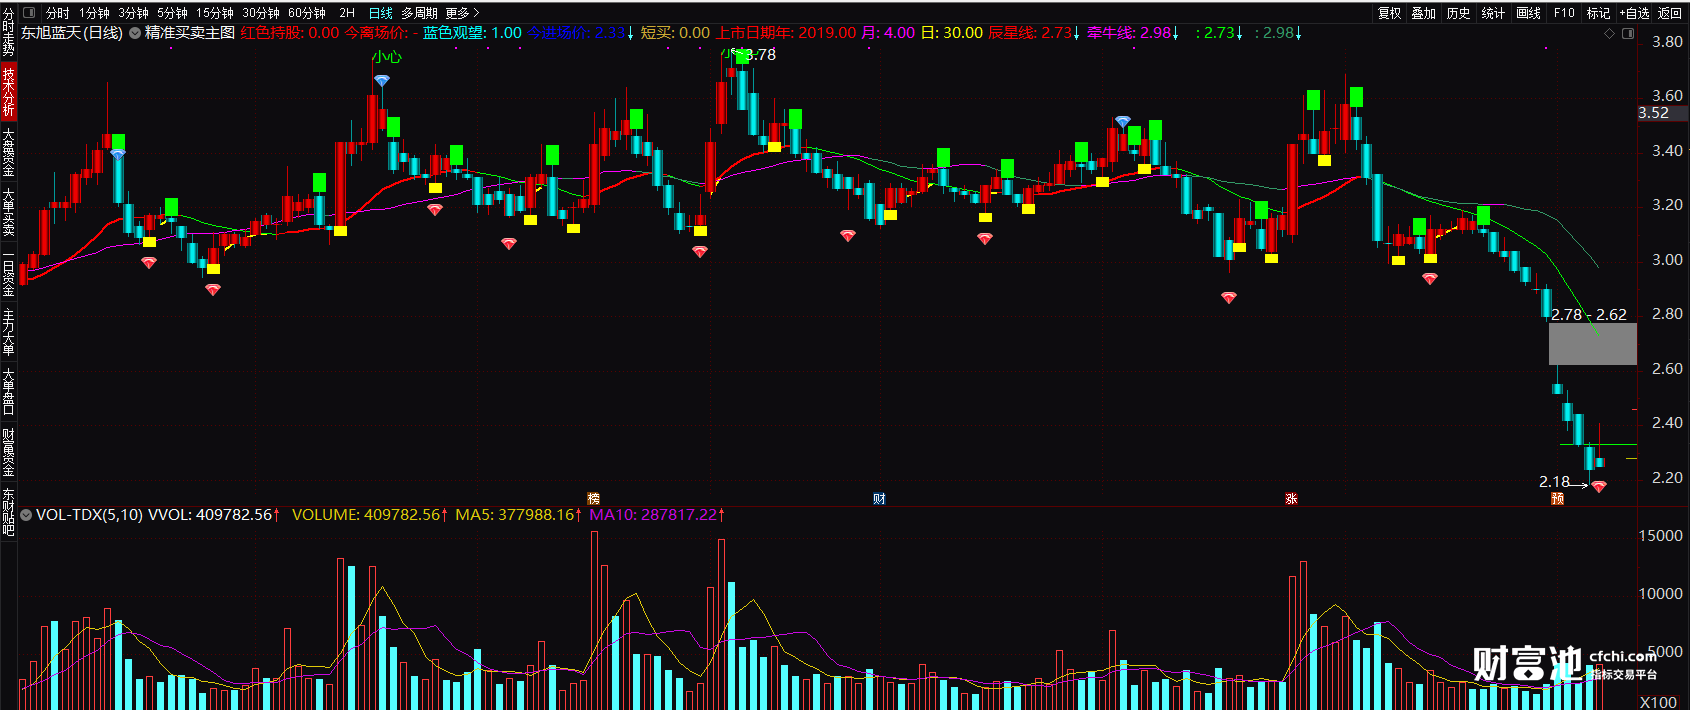Click the 2.18 low price label

[x=1554, y=482]
